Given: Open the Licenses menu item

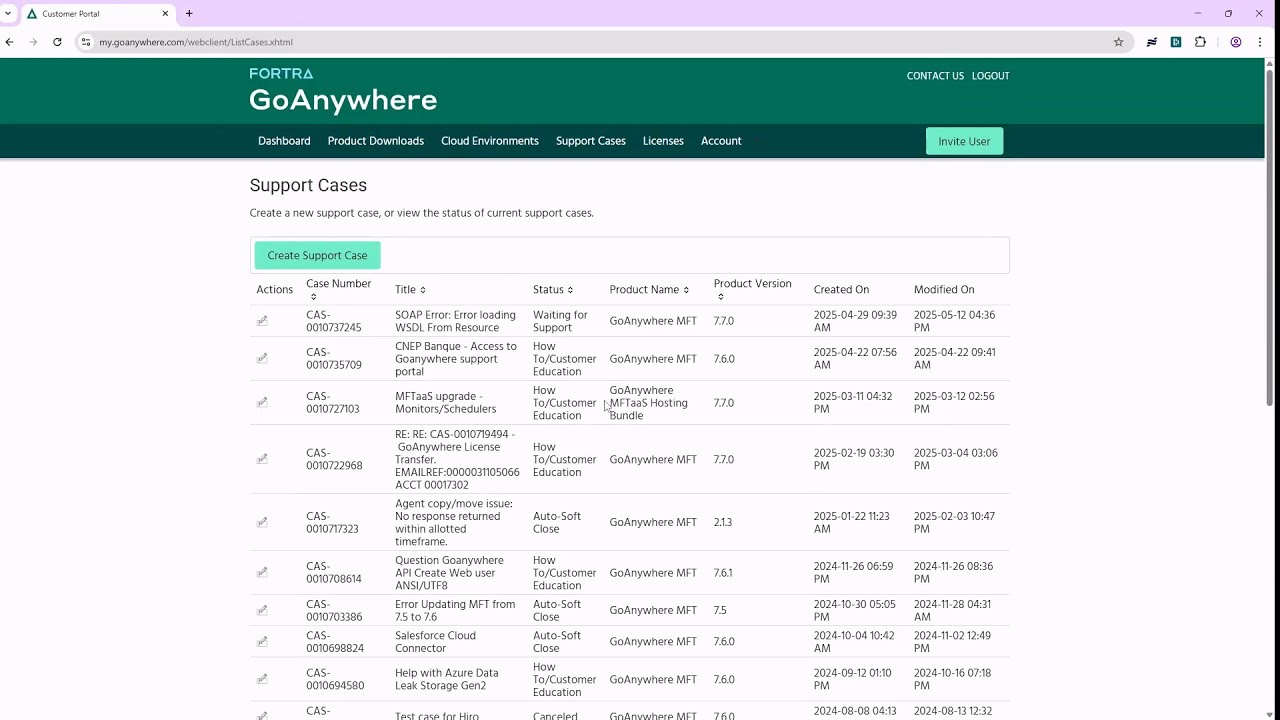Looking at the screenshot, I should point(663,141).
